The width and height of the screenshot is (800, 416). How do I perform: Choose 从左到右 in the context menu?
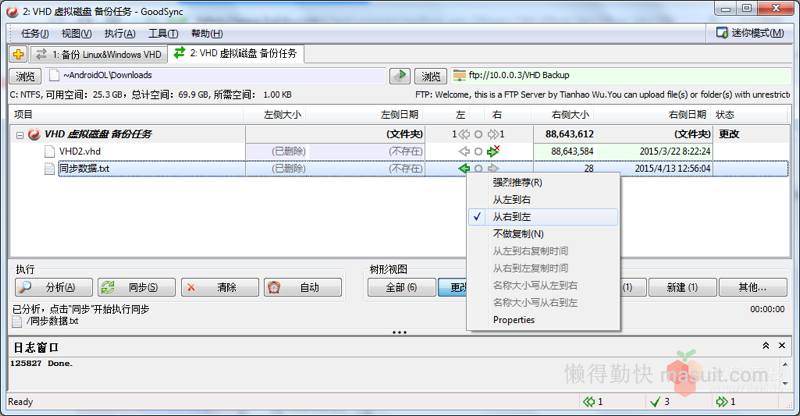pos(543,200)
